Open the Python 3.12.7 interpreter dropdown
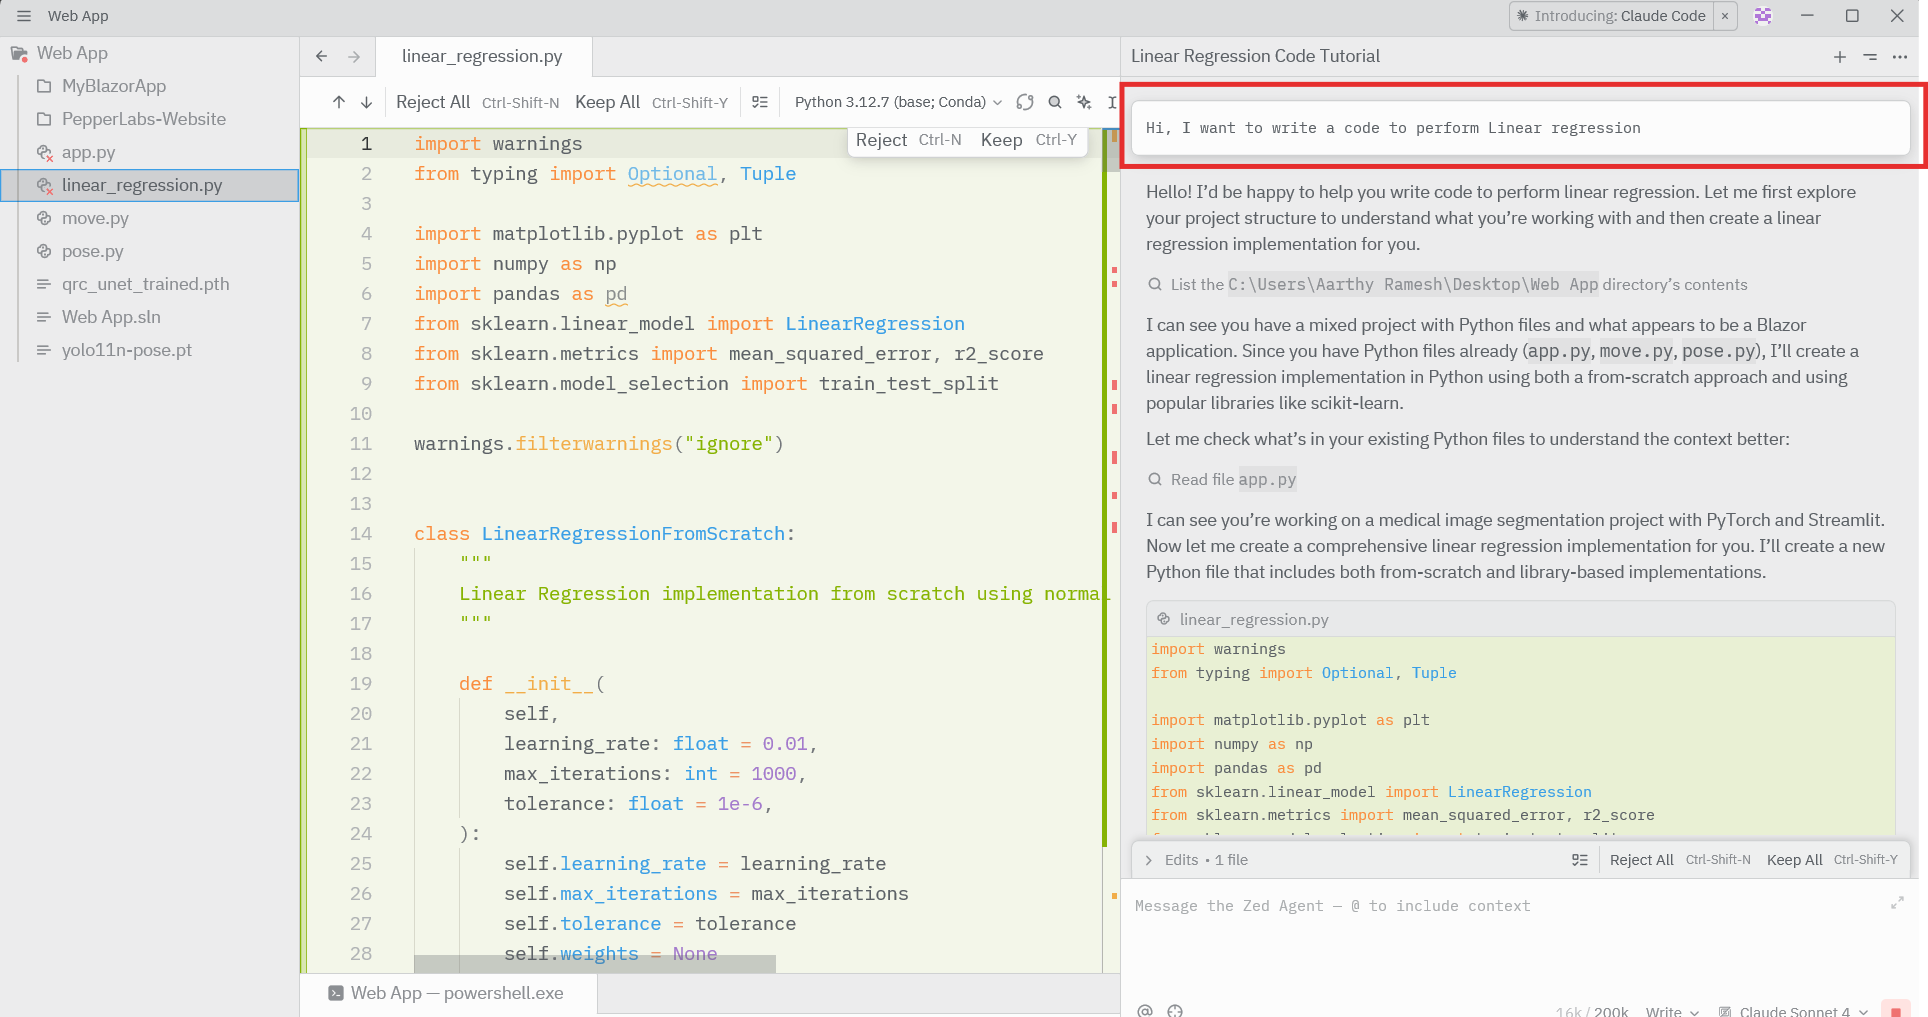This screenshot has height=1017, width=1928. (x=897, y=102)
